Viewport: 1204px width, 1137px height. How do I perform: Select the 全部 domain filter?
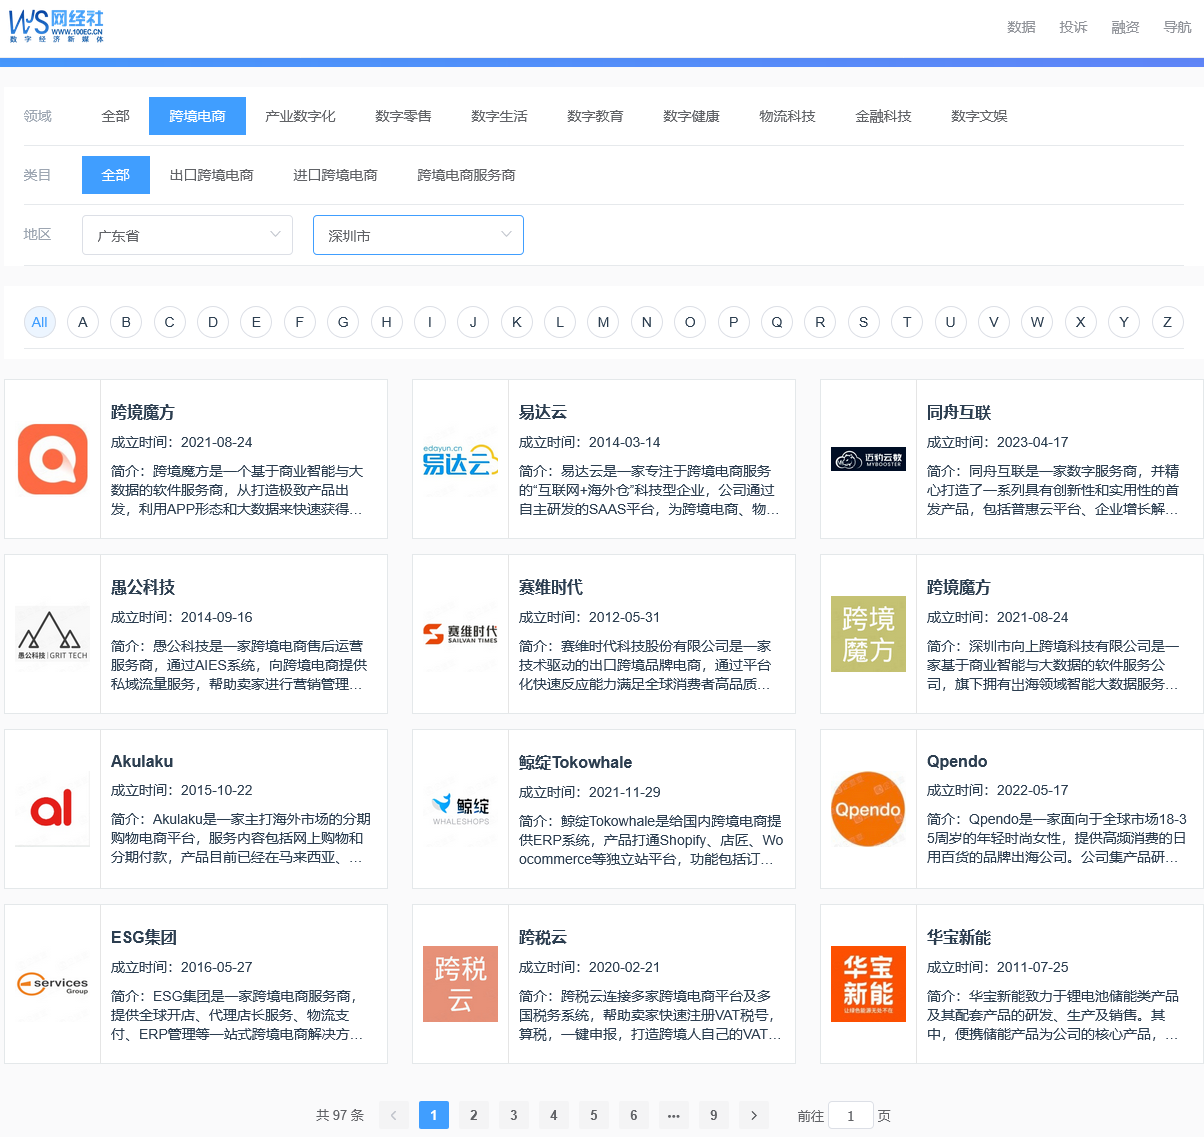pos(116,116)
